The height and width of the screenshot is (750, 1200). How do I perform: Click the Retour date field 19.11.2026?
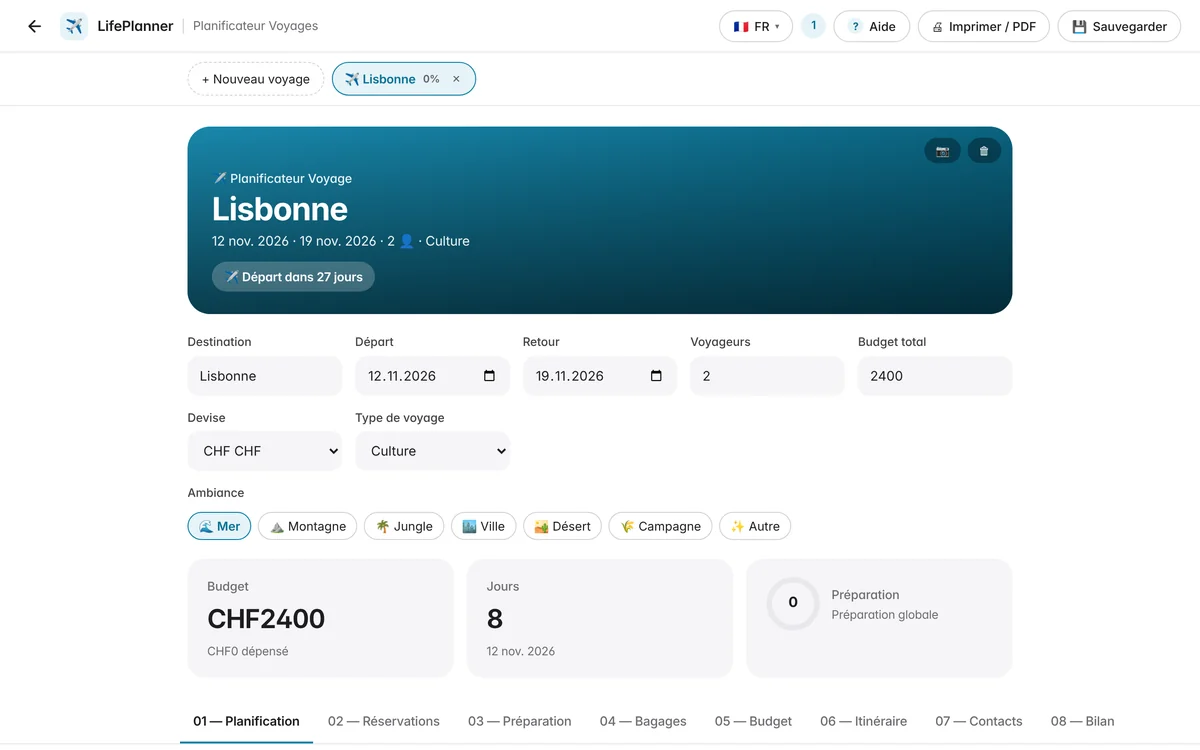[600, 376]
